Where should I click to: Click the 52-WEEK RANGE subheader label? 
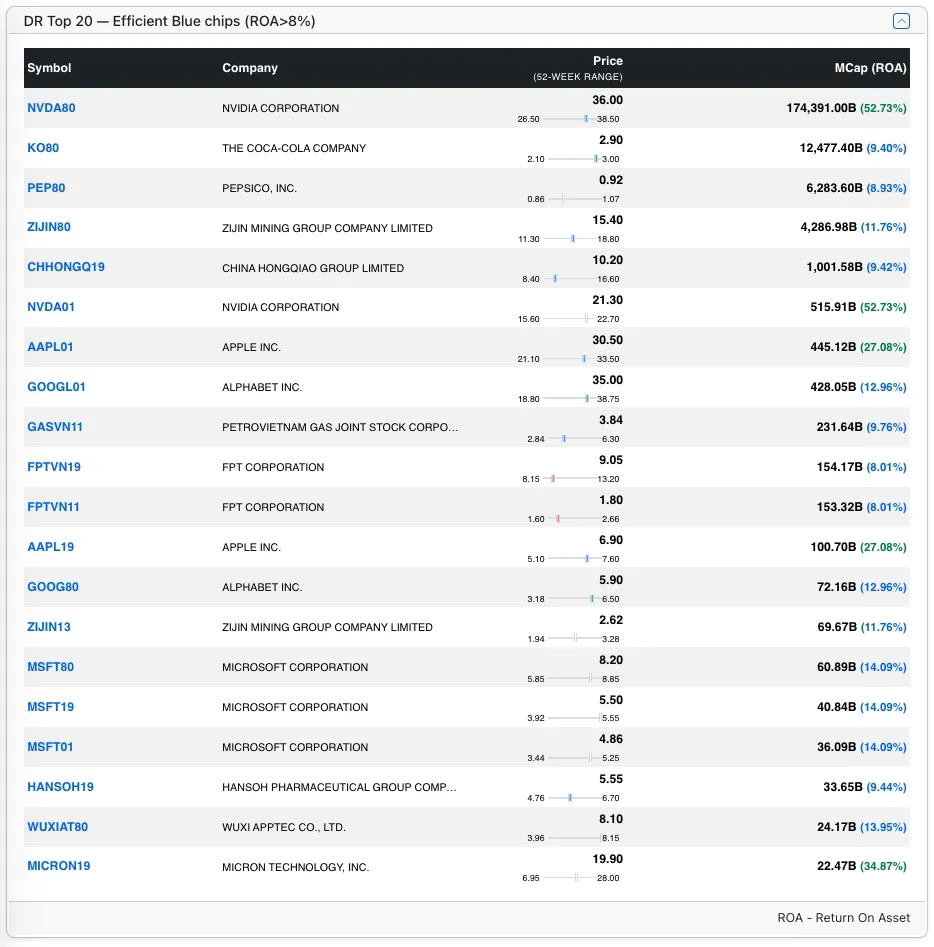pos(578,77)
